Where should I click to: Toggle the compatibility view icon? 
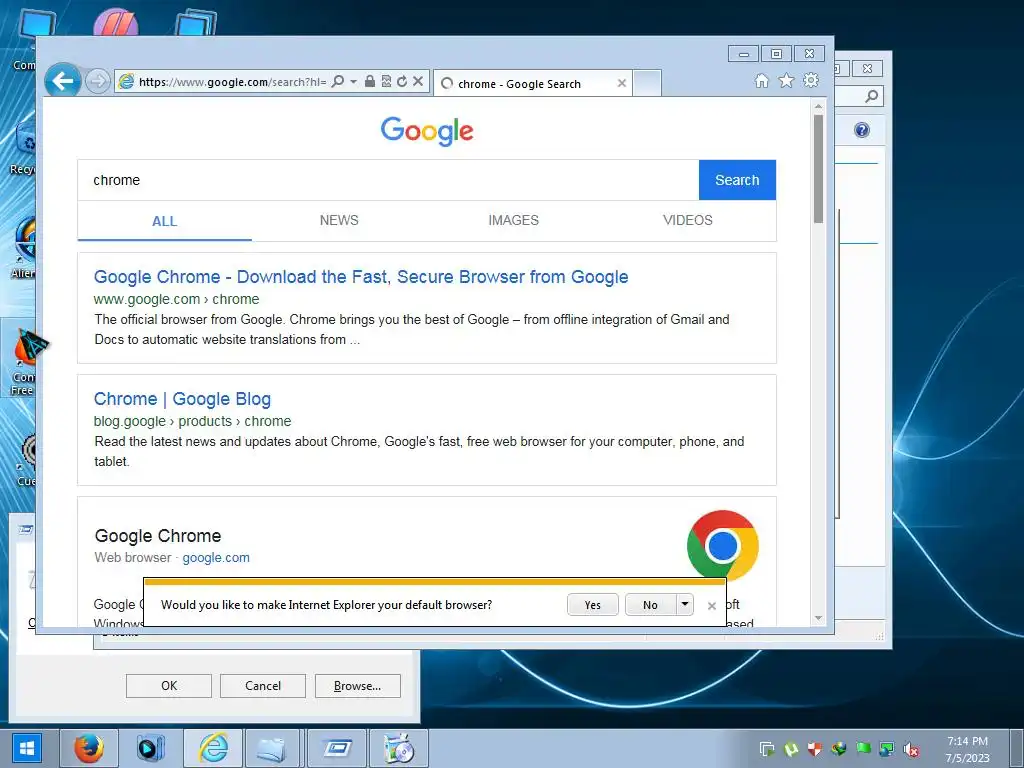386,82
